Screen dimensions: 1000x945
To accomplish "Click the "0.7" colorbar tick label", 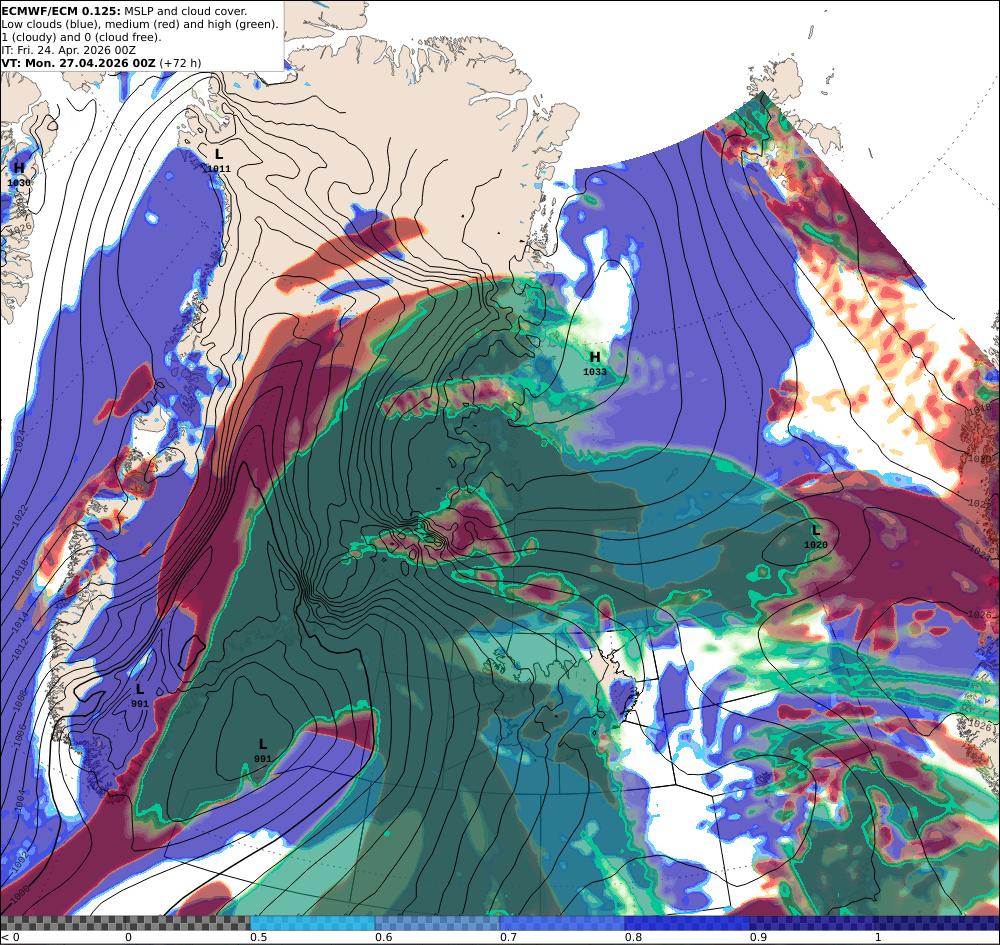I will point(508,937).
